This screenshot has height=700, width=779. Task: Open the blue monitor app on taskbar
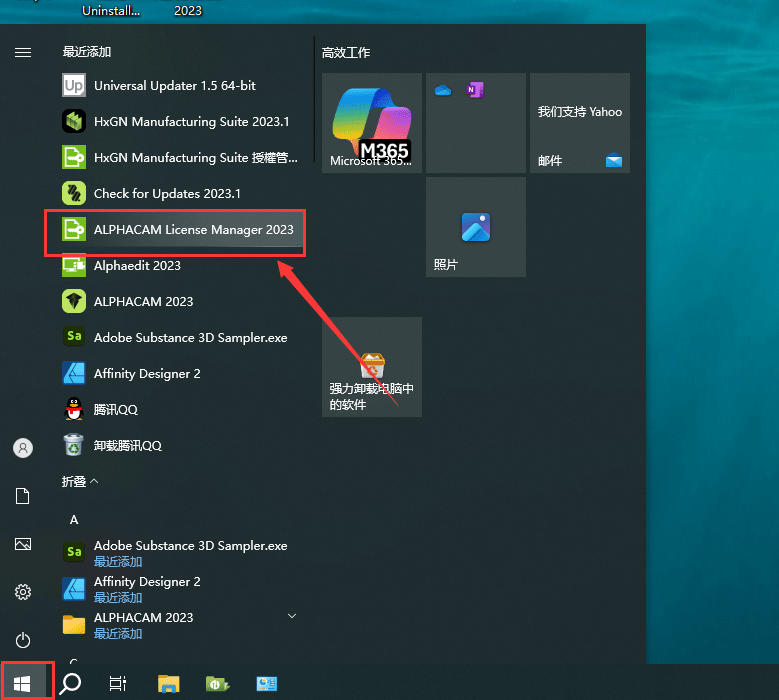pos(267,684)
